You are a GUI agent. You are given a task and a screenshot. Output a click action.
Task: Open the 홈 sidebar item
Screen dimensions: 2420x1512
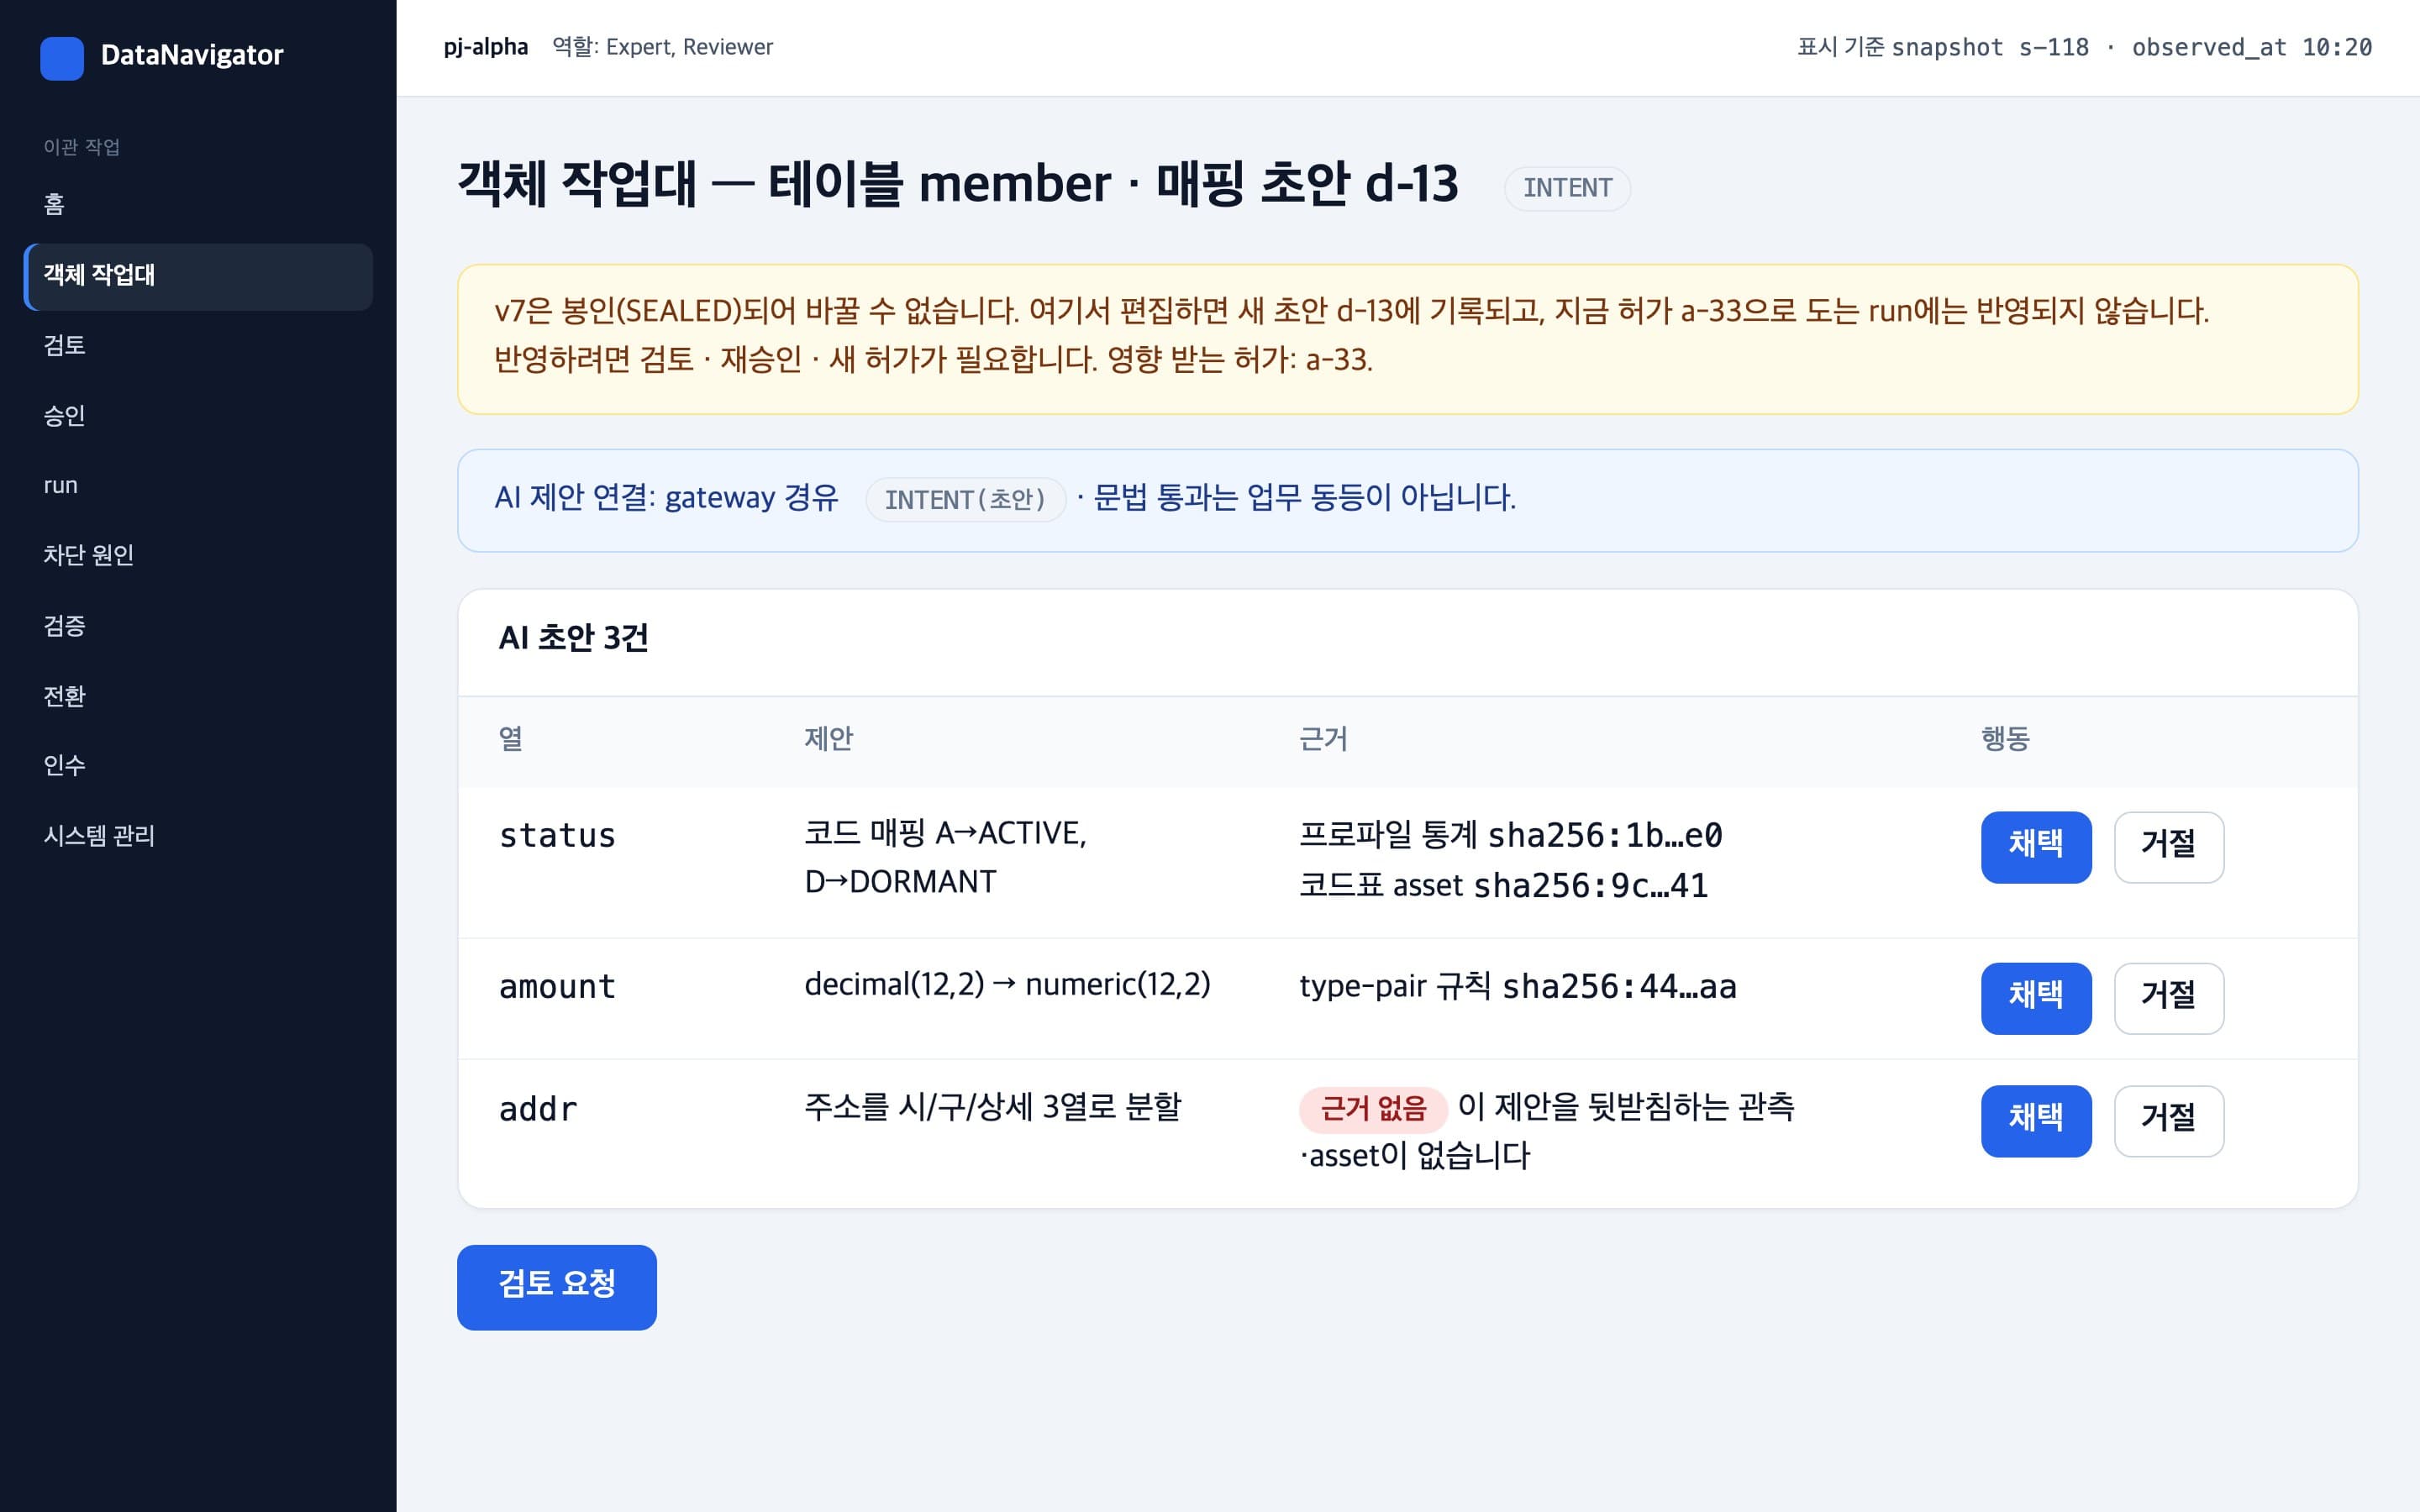click(198, 205)
